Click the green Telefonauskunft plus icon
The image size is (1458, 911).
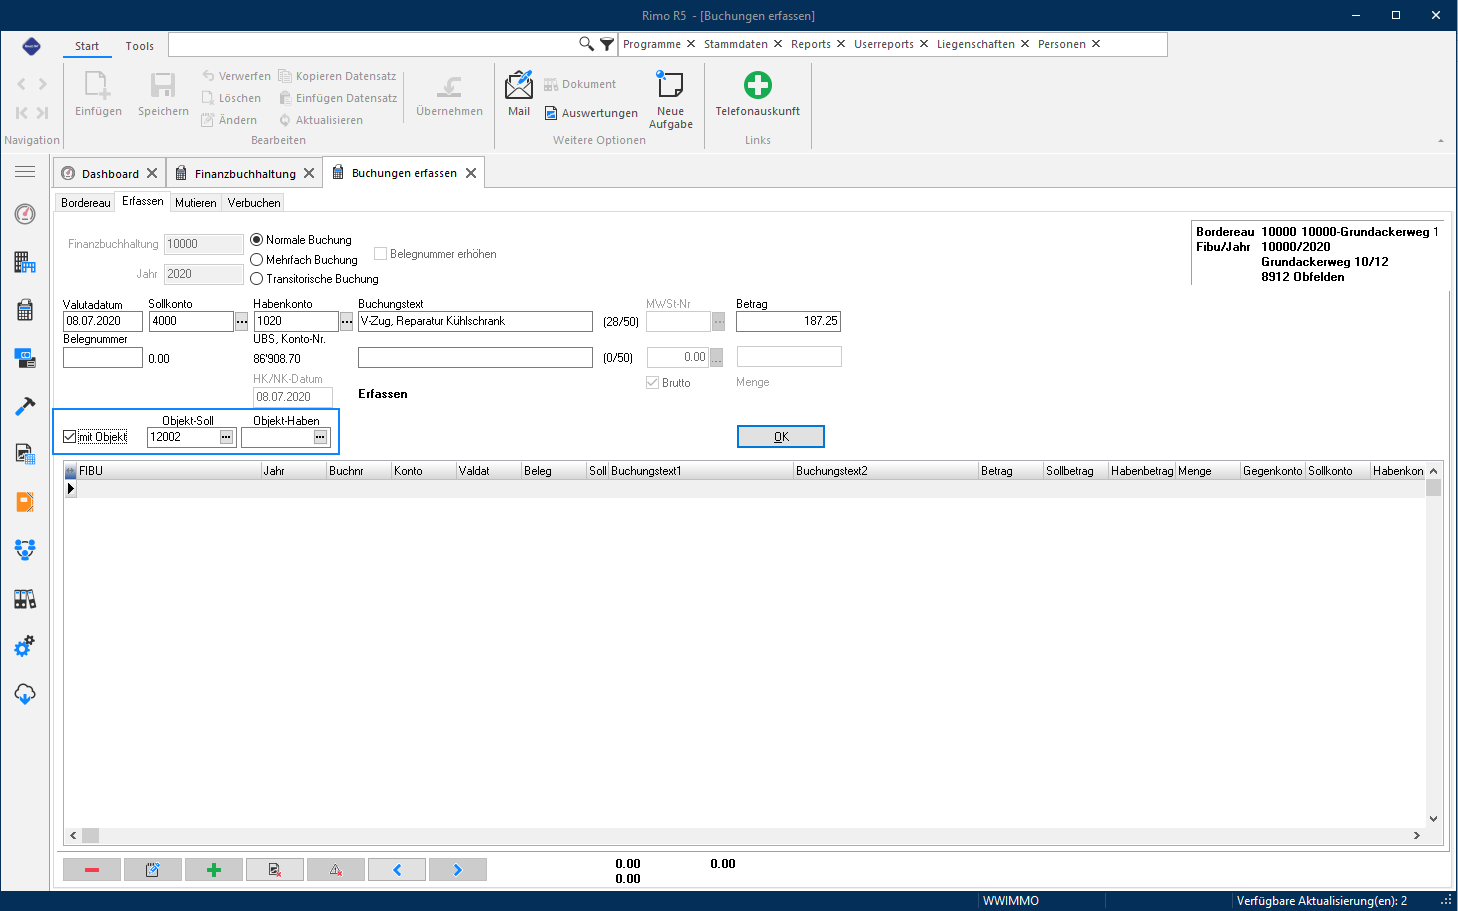(x=757, y=85)
